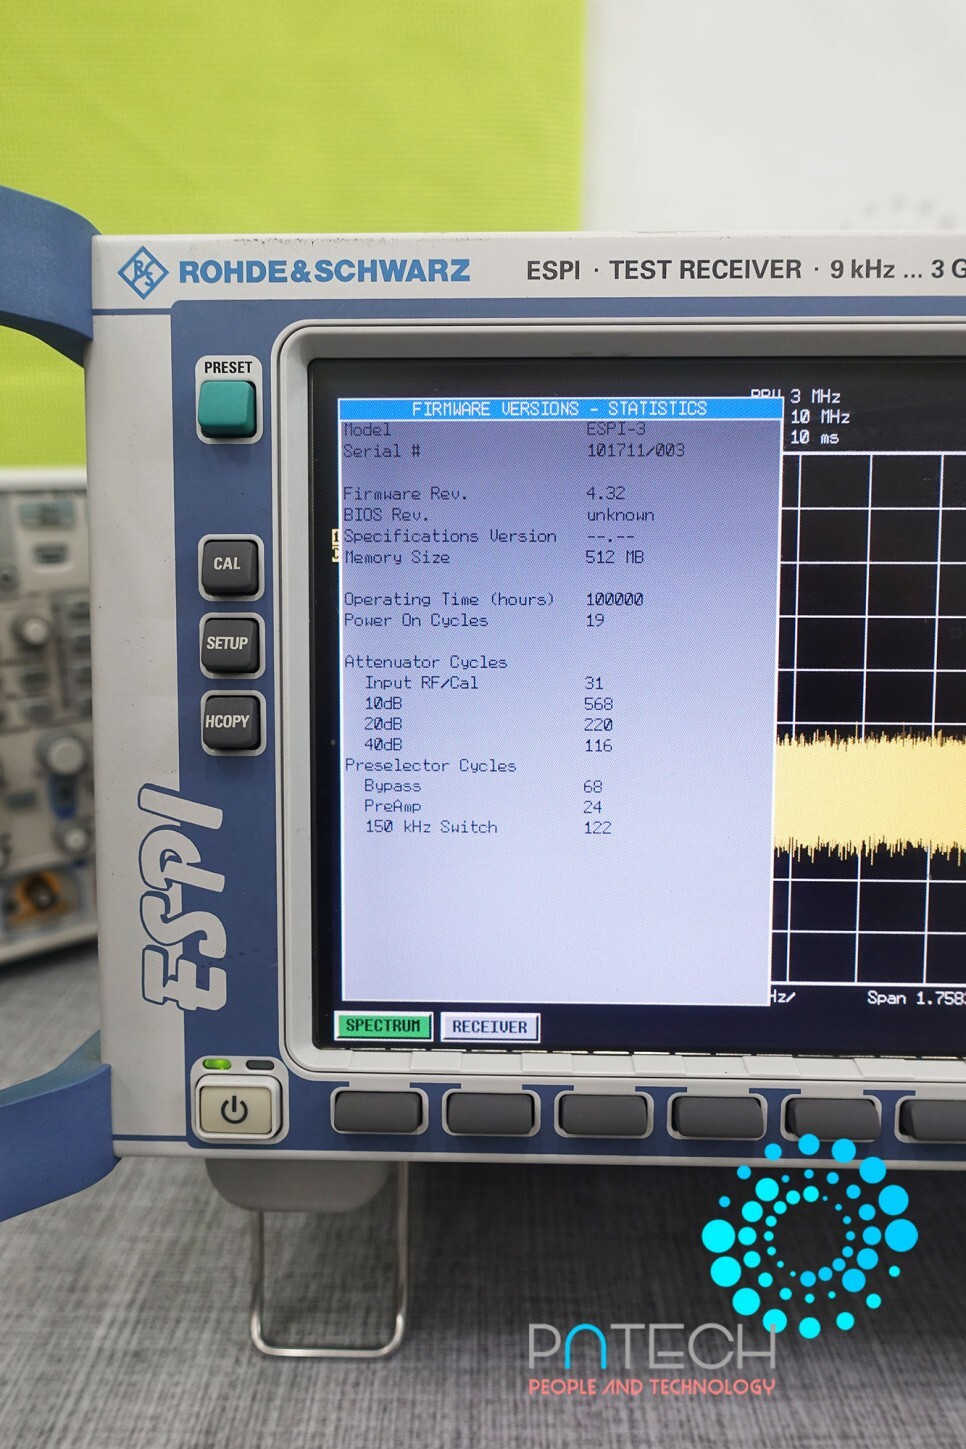Select the Model row value ESPI-3
This screenshot has width=966, height=1449.
tap(616, 429)
